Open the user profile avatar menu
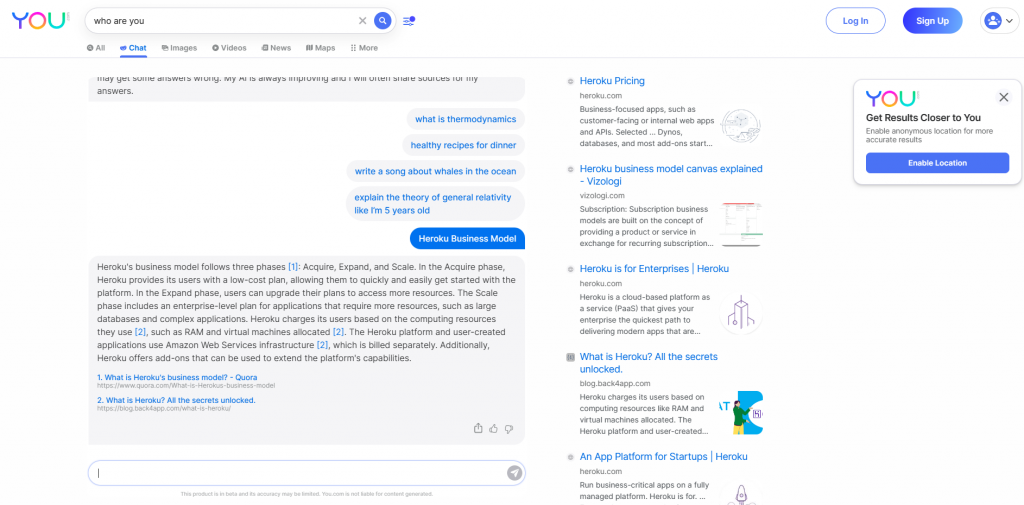Screen dimensions: 1024x505 (999, 21)
